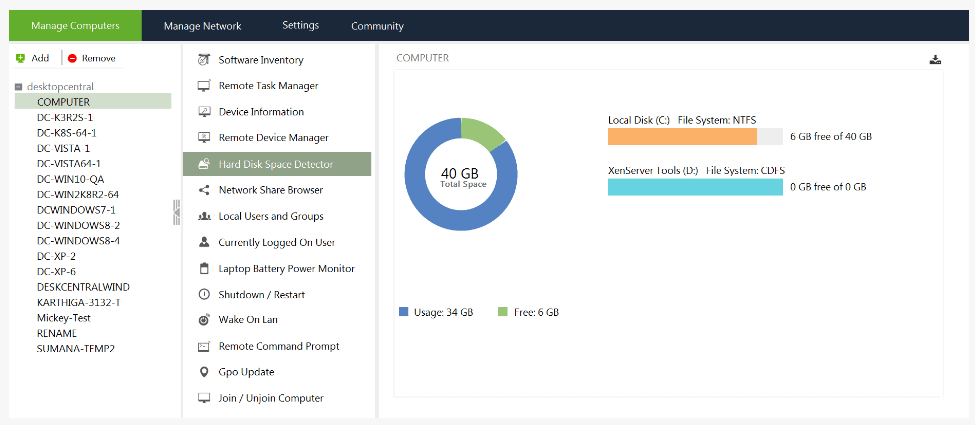
Task: Launch Remote Command Prompt
Action: click(277, 346)
